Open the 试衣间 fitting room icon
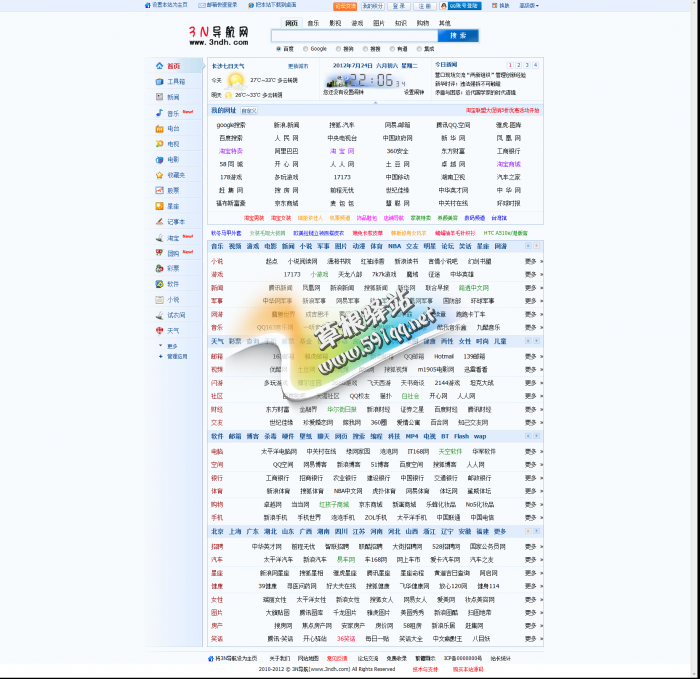Image resolution: width=700 pixels, height=679 pixels. pos(159,315)
